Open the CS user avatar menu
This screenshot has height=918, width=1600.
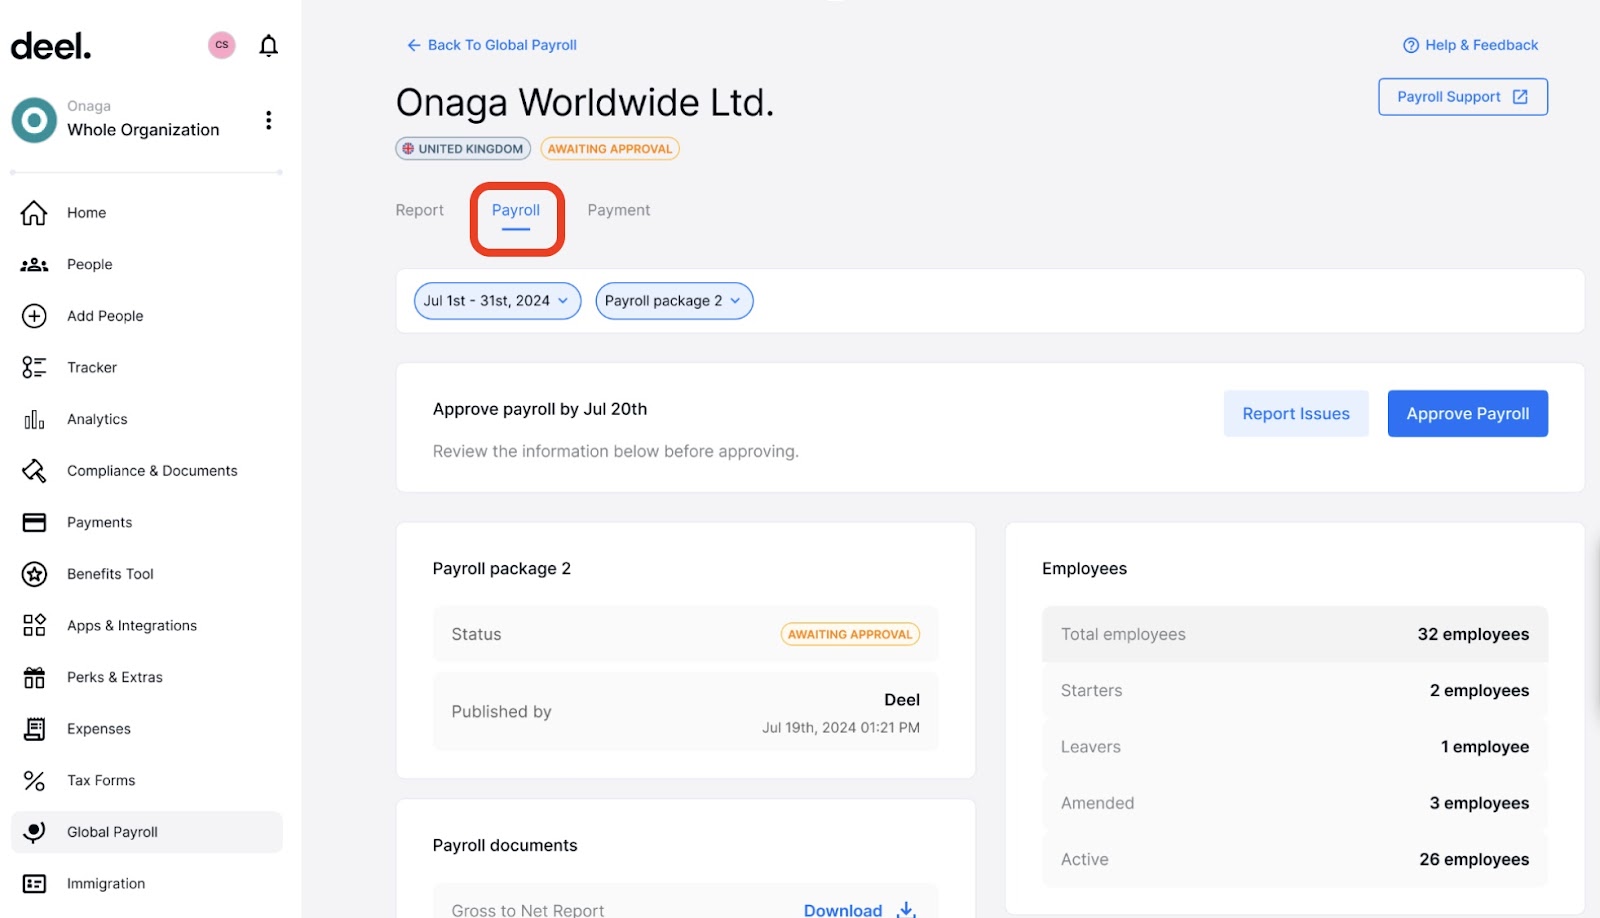(x=222, y=45)
